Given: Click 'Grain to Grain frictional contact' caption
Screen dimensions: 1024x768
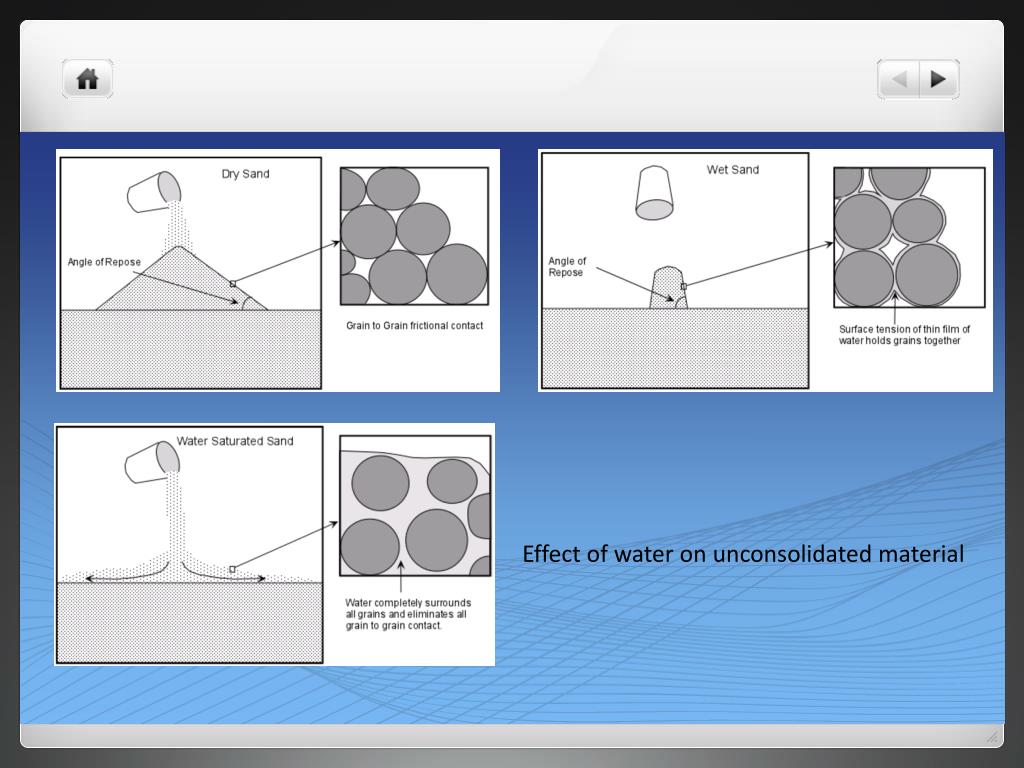Looking at the screenshot, I should pyautogui.click(x=415, y=325).
